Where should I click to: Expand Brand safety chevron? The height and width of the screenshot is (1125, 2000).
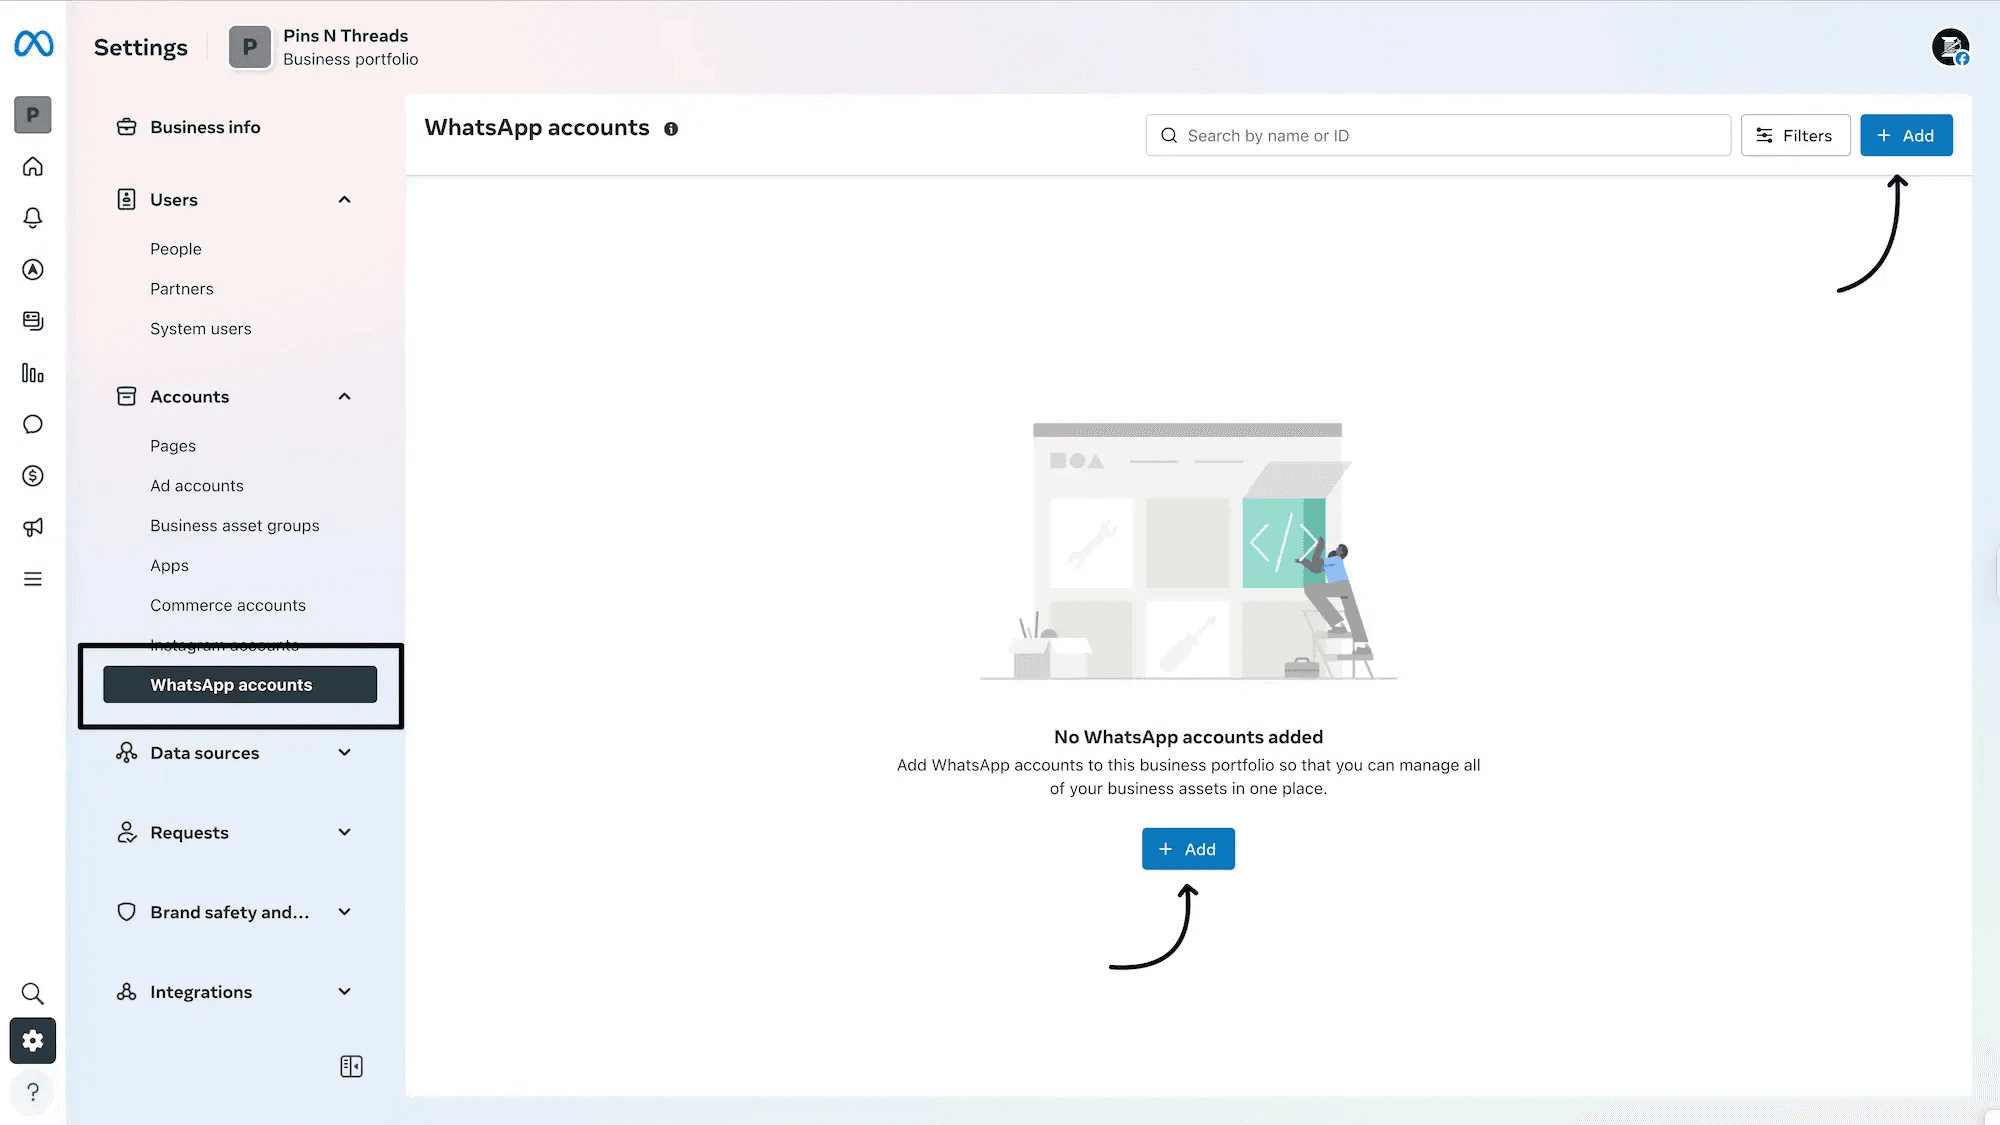point(345,912)
